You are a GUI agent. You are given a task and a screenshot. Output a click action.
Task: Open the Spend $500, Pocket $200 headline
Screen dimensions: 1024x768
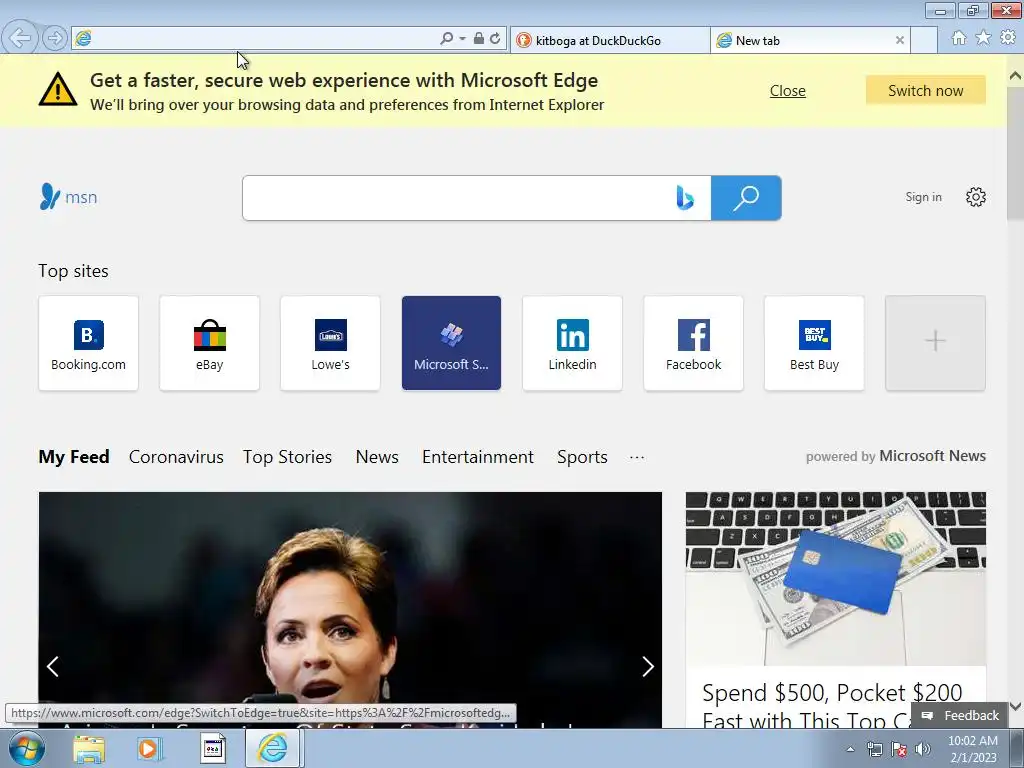coord(832,707)
